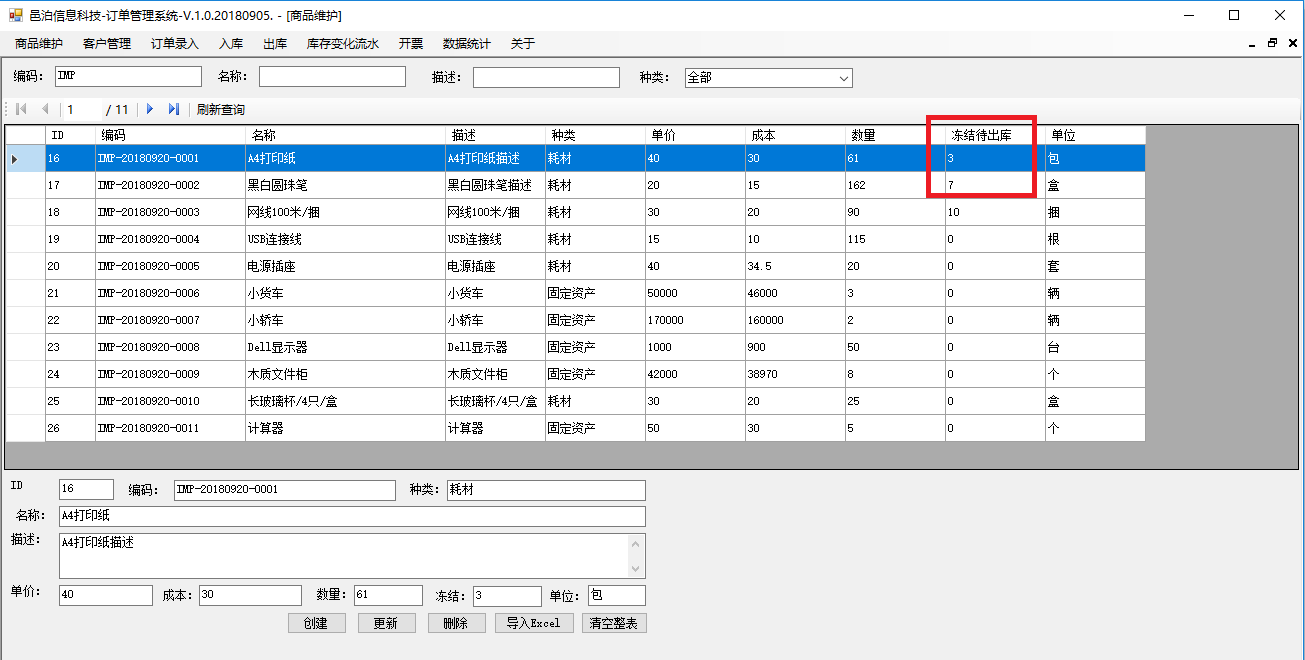Click the 清空整表 button
1305x660 pixels.
(616, 623)
